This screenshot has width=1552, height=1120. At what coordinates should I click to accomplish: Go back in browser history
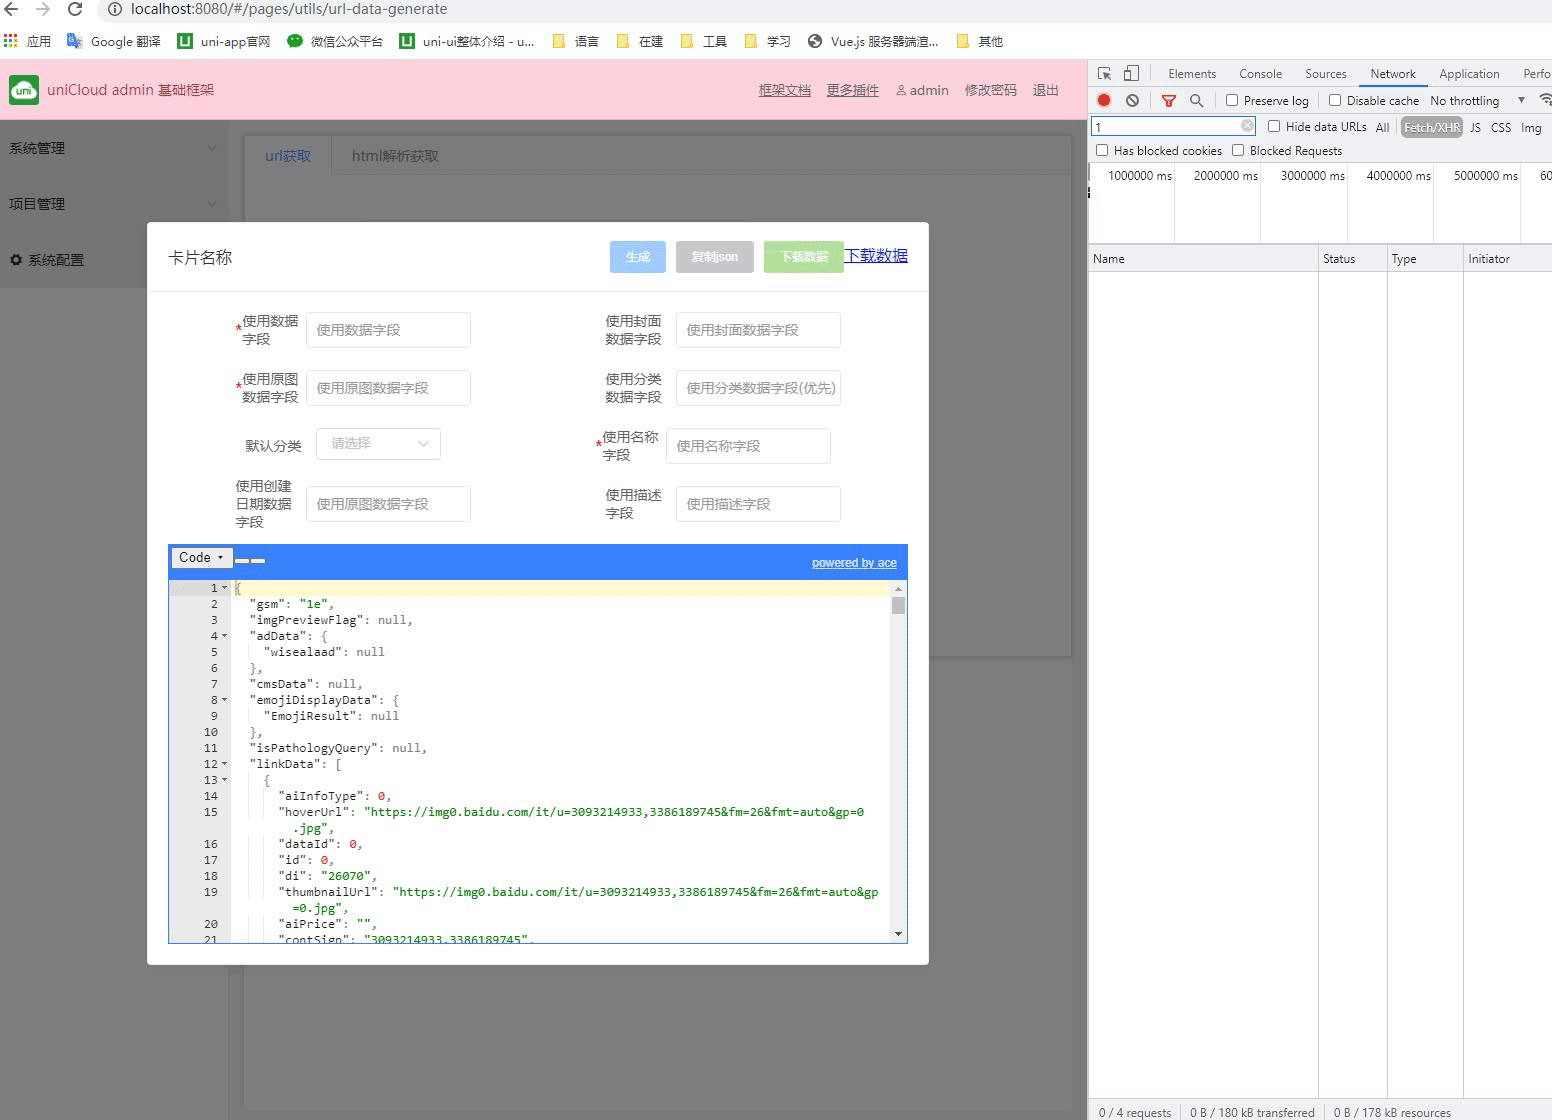click(x=11, y=9)
